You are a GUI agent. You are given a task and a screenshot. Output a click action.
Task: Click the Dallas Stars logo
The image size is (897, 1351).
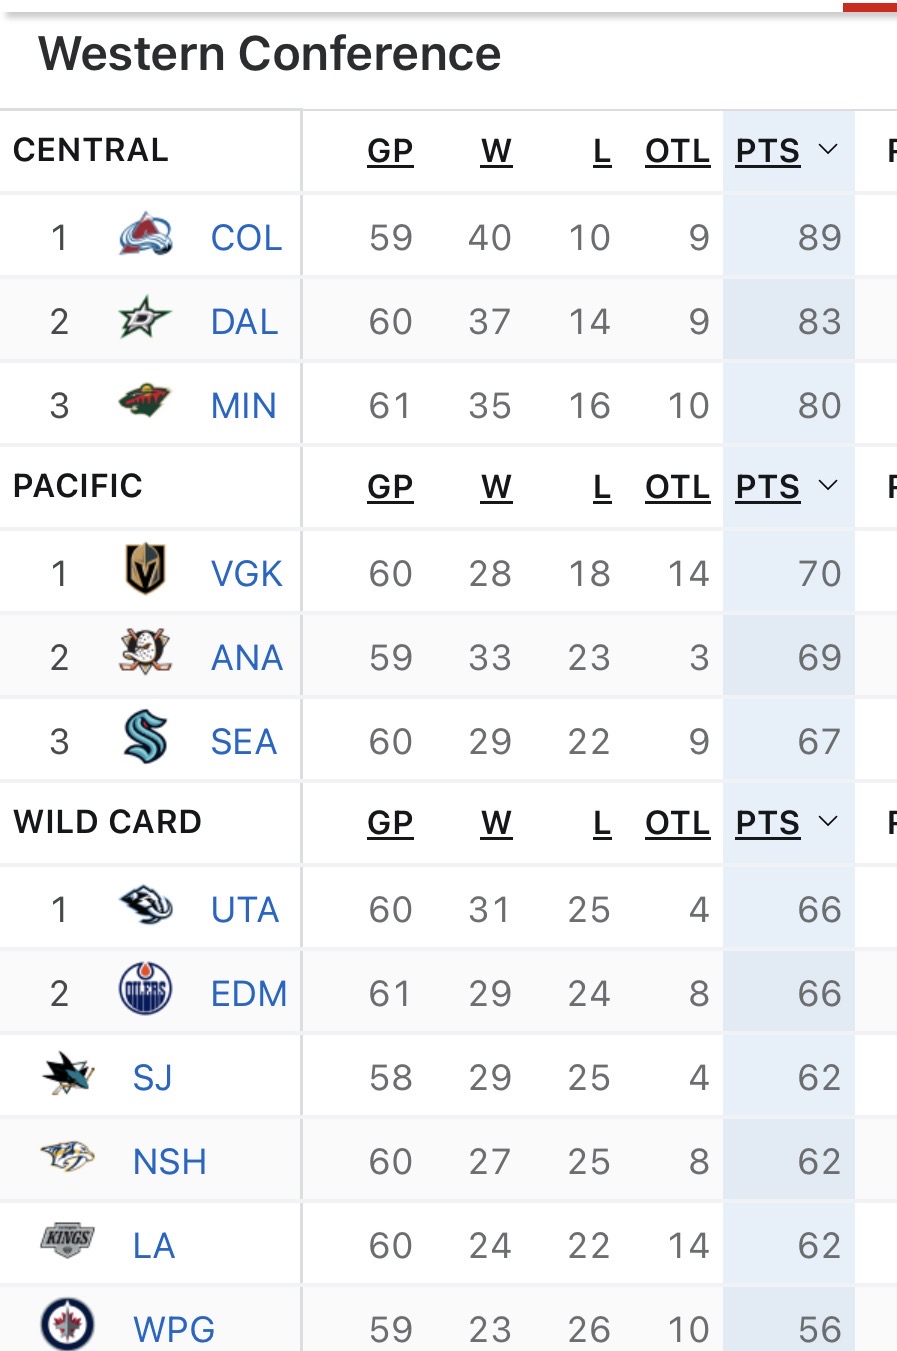[x=145, y=320]
